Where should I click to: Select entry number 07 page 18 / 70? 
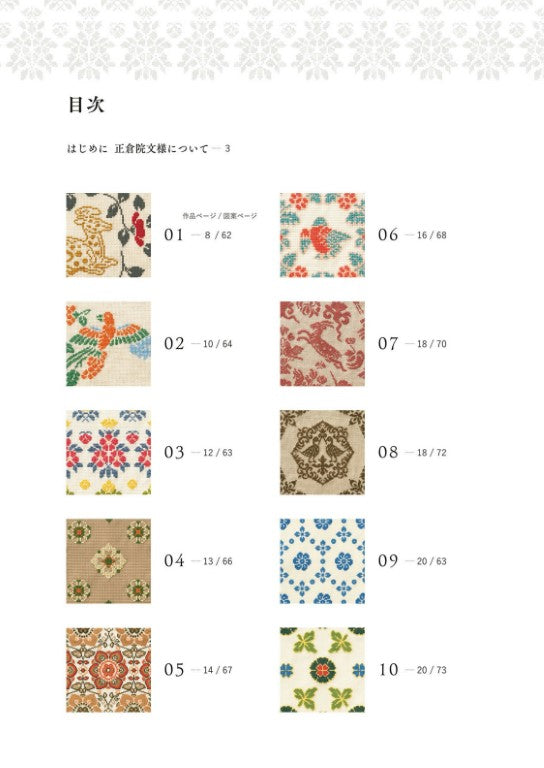[412, 344]
